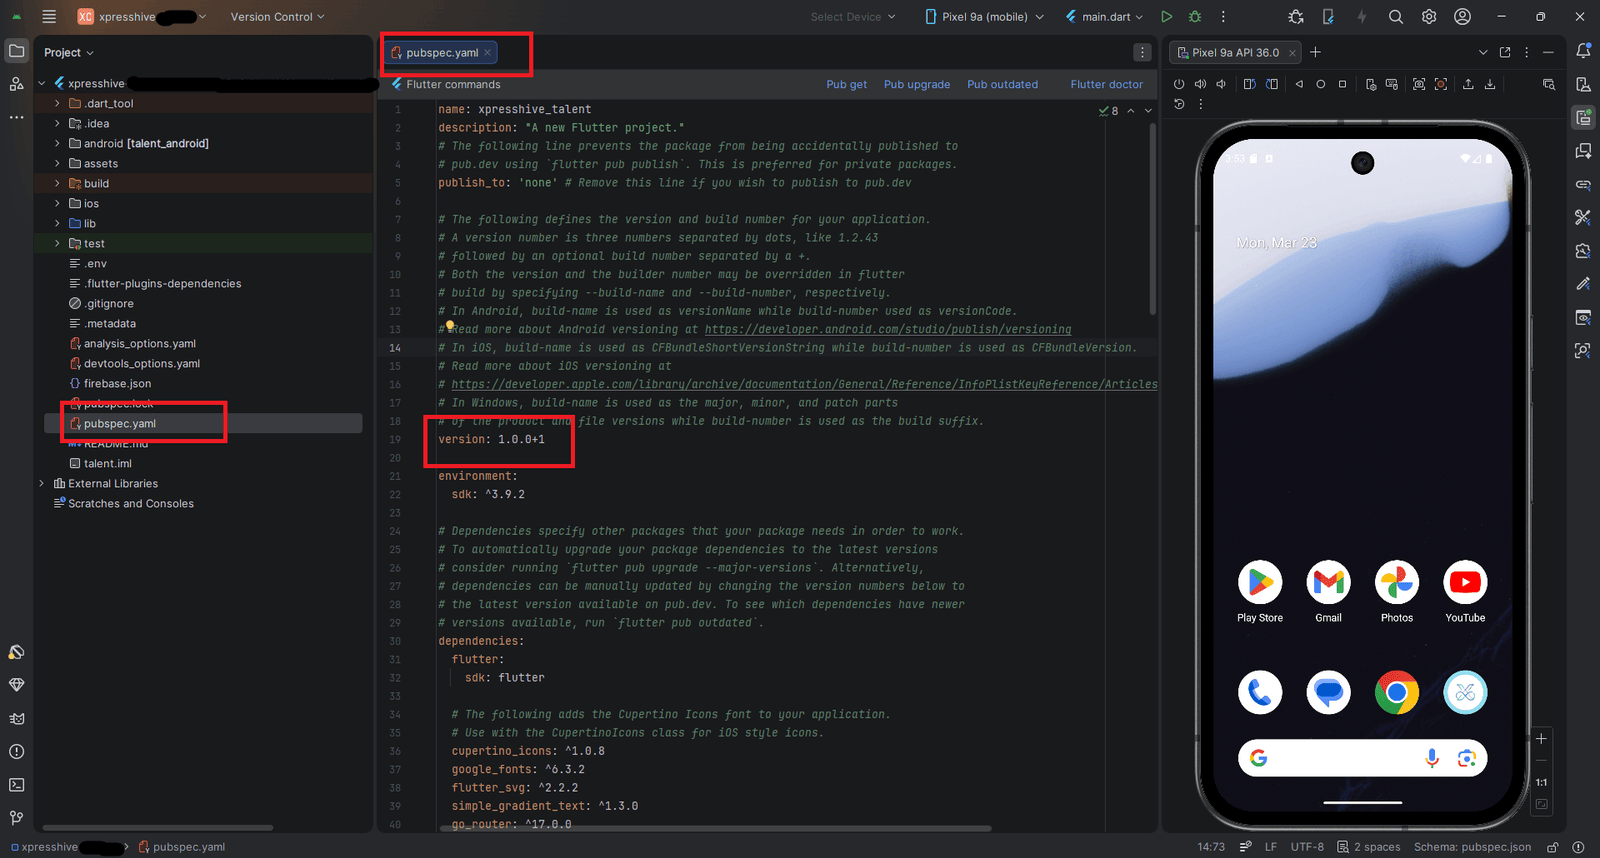The width and height of the screenshot is (1600, 858).
Task: Run the app with green play button
Action: pyautogui.click(x=1166, y=17)
